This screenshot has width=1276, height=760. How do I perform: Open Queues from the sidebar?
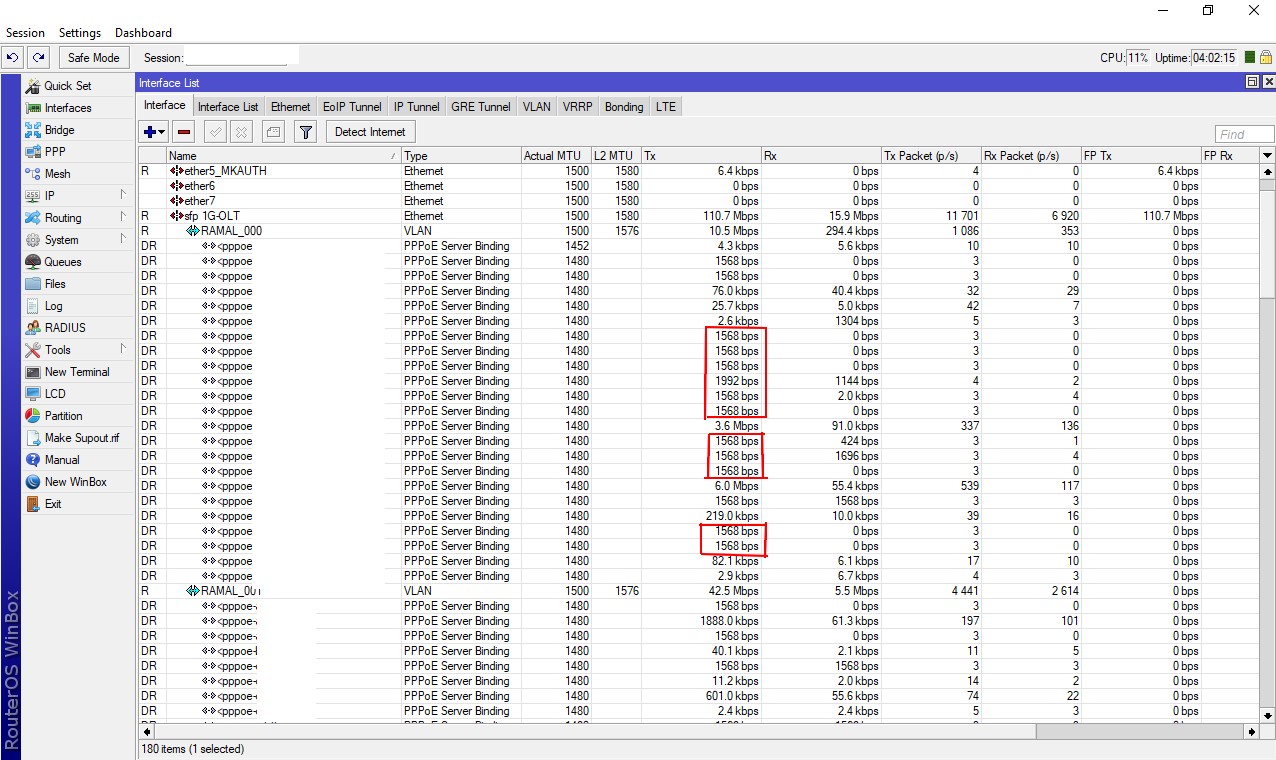pyautogui.click(x=62, y=262)
